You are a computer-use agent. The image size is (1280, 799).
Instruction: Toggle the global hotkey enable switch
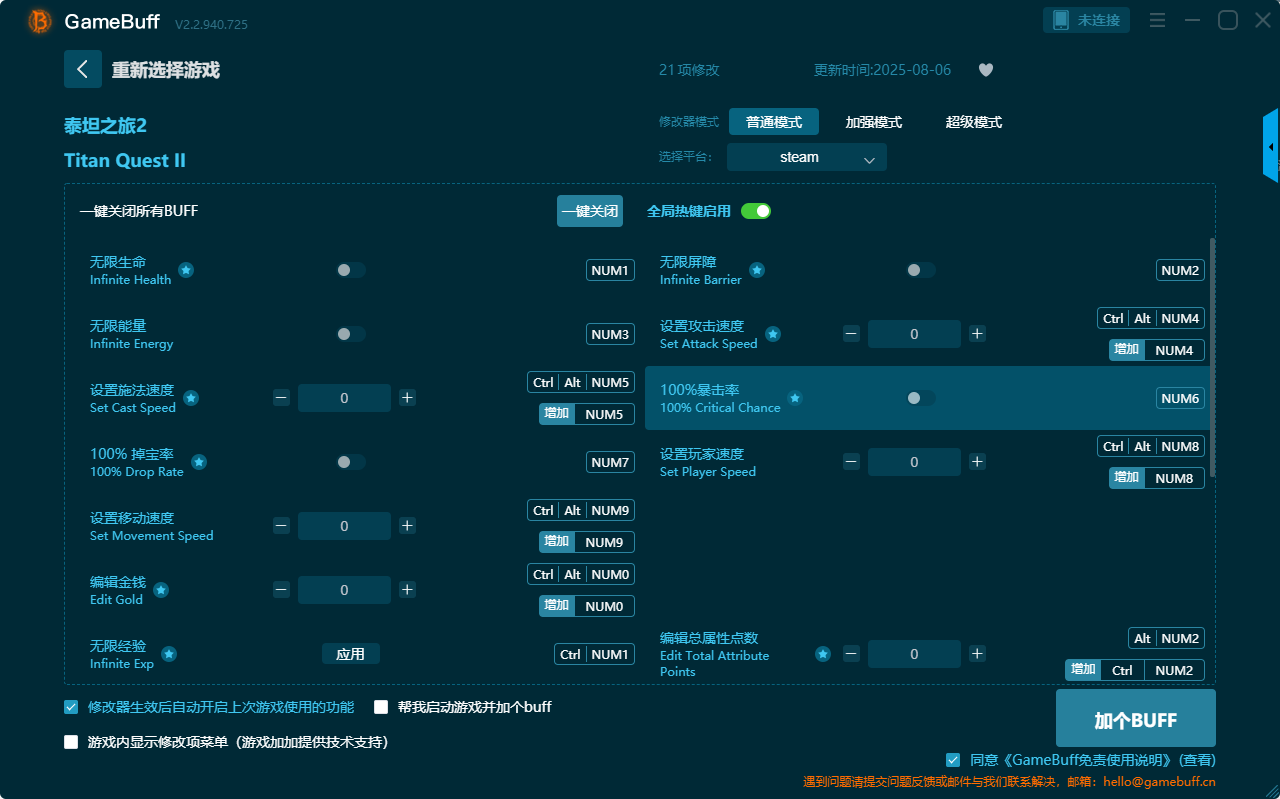(x=756, y=211)
